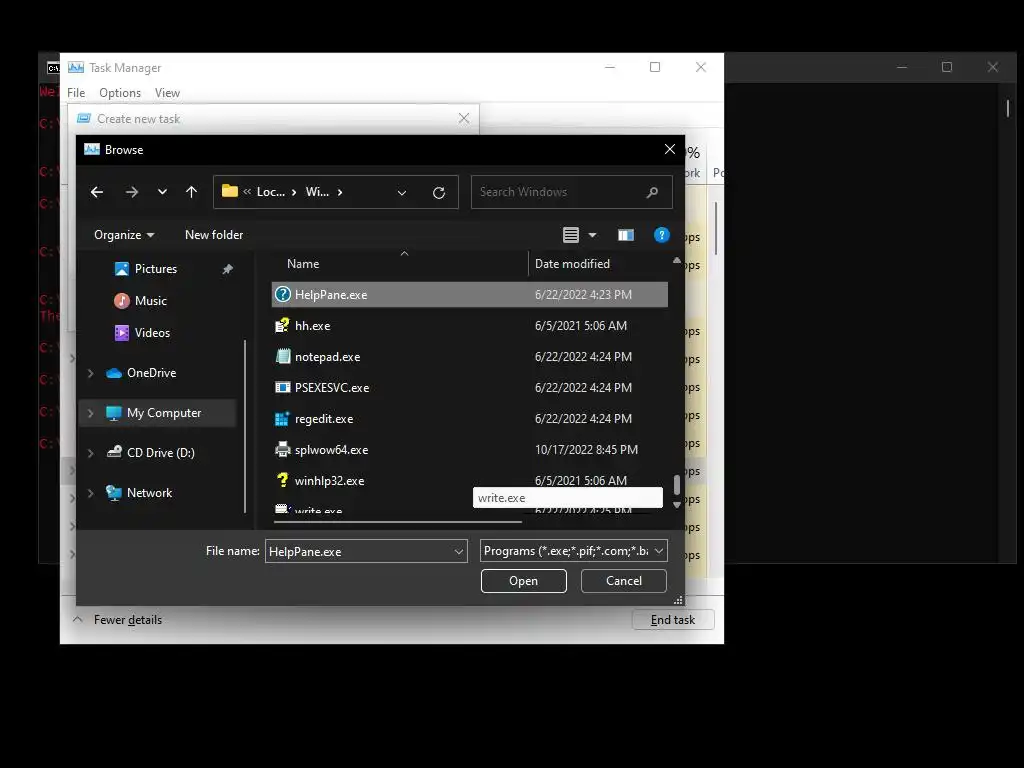Click the forward navigation arrow
The image size is (1024, 768).
pos(132,192)
